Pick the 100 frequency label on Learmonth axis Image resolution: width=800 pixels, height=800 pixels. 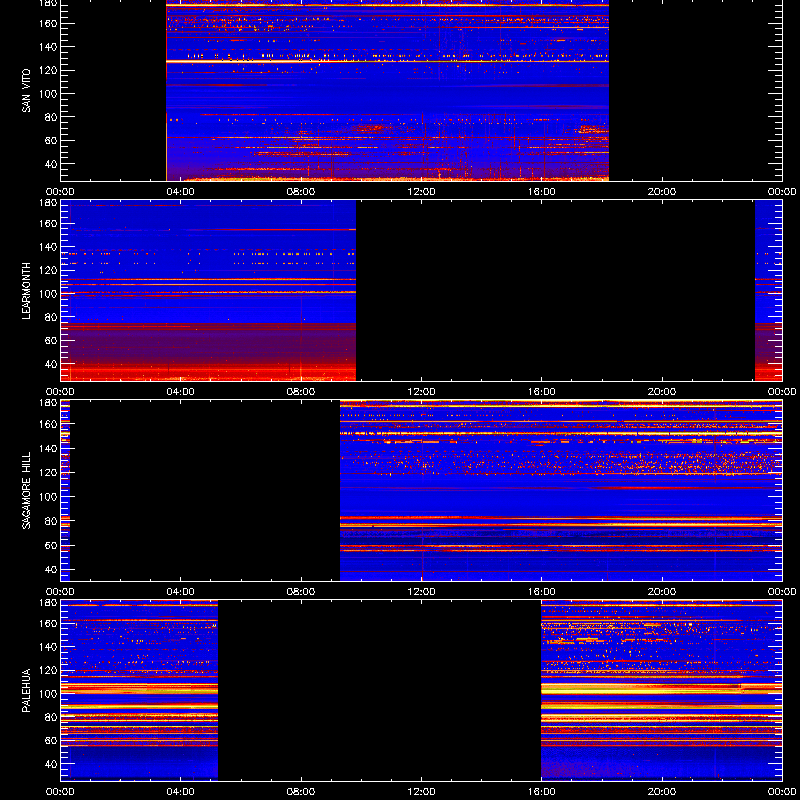coord(49,294)
